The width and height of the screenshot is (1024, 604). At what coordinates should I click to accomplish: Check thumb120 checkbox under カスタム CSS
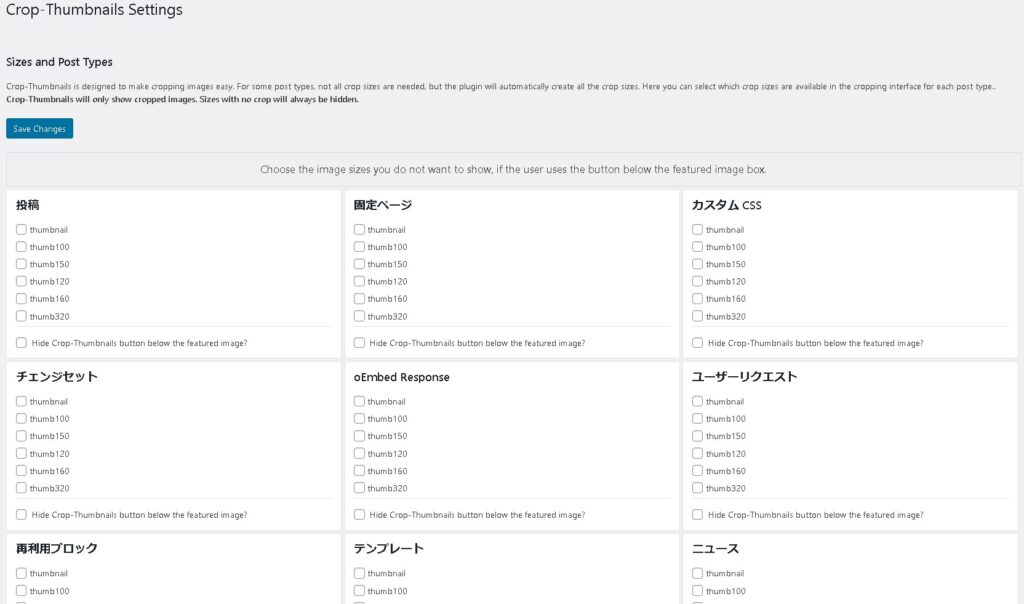[697, 282]
